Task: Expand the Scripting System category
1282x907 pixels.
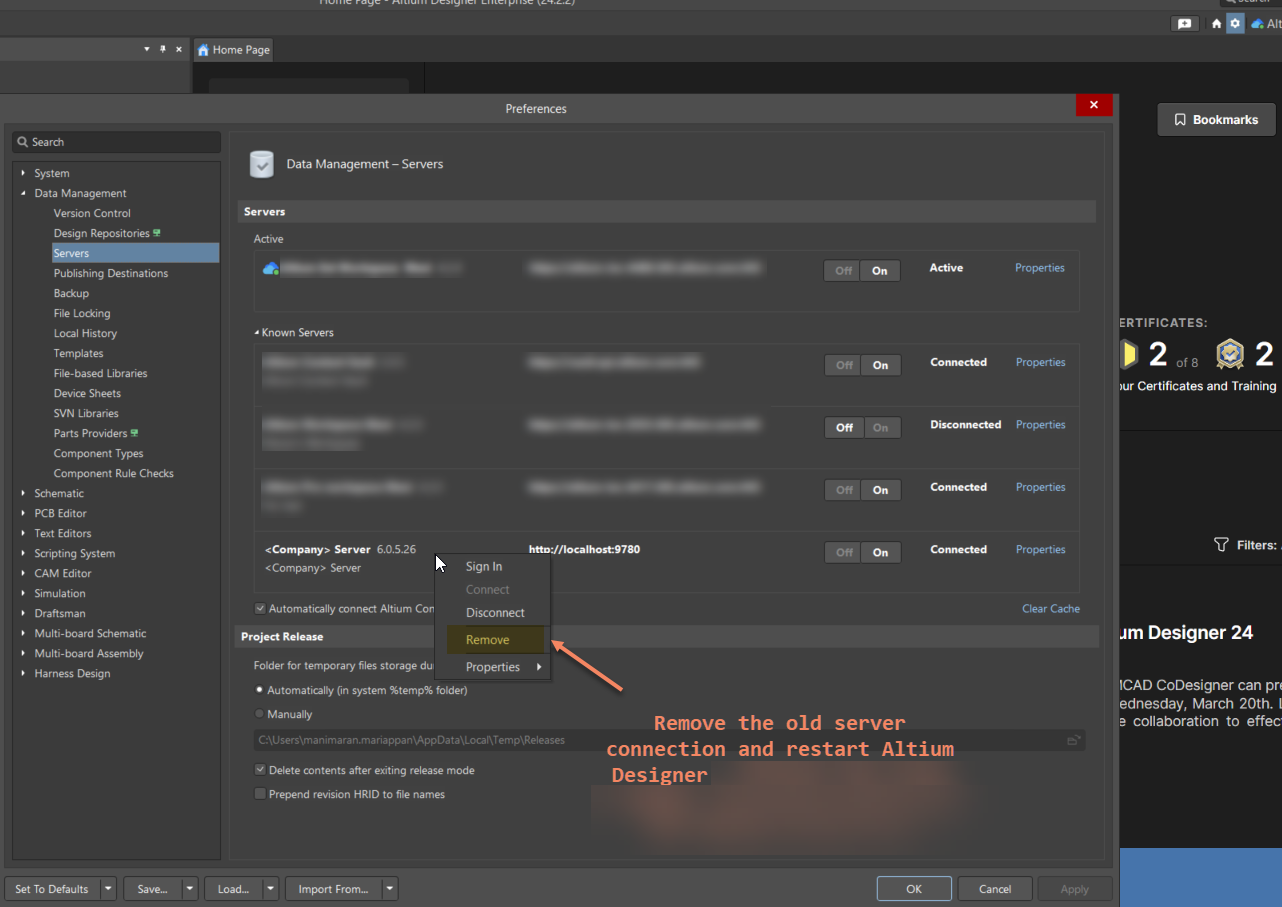Action: tap(23, 553)
